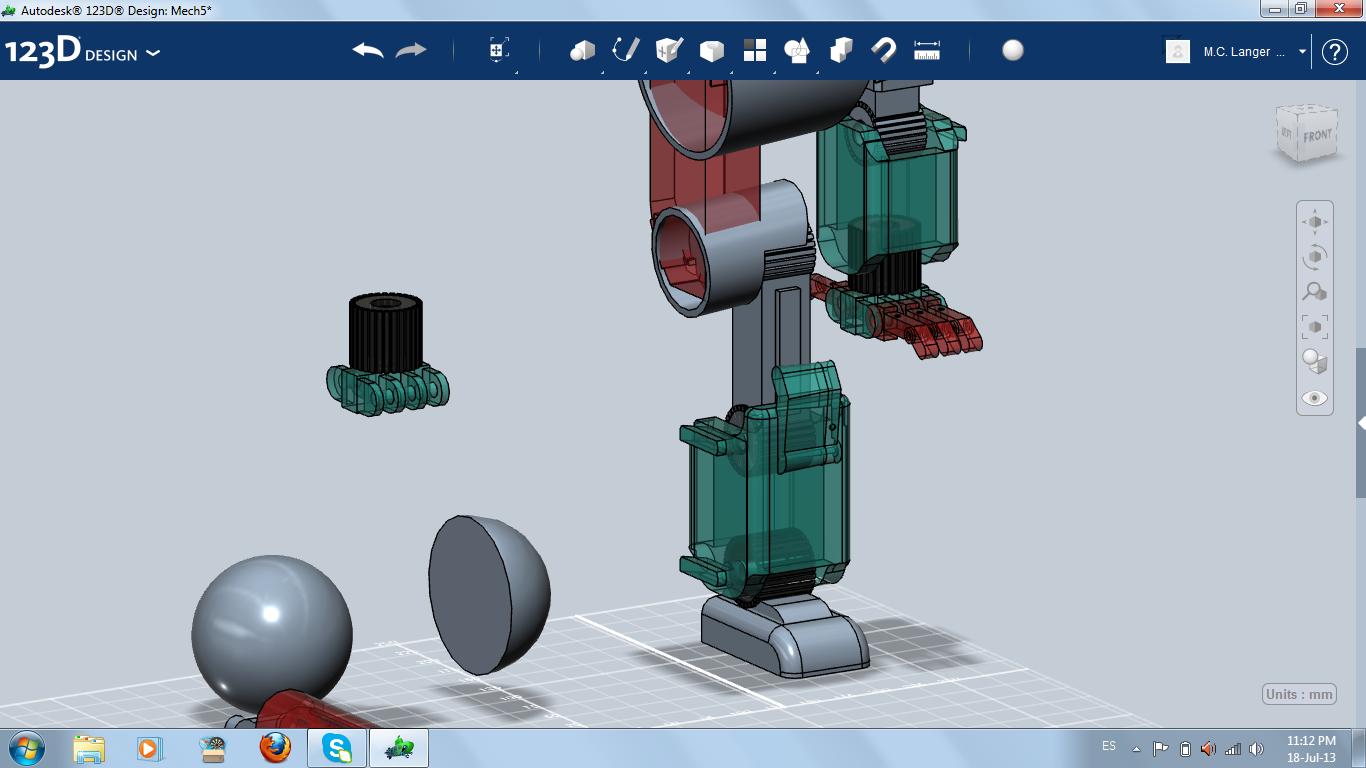Image resolution: width=1366 pixels, height=768 pixels.
Task: Select the black gear part on the left
Action: click(x=386, y=332)
